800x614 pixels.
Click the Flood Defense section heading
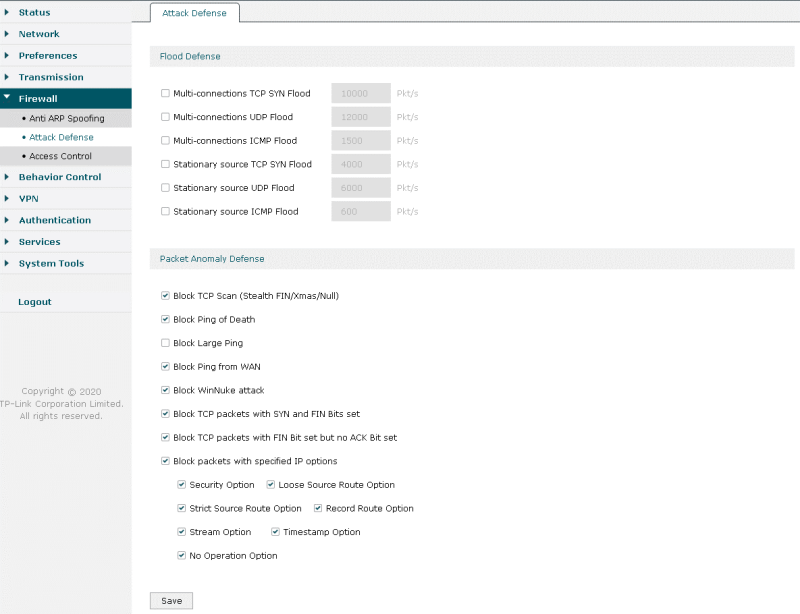pyautogui.click(x=190, y=56)
